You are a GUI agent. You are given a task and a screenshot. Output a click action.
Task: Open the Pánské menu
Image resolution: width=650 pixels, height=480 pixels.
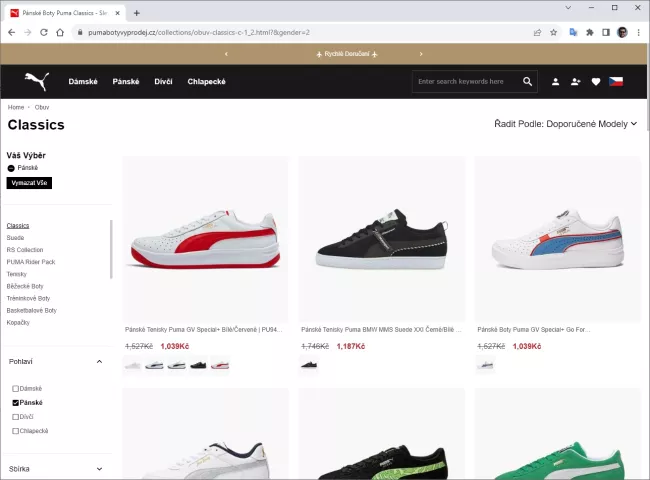pos(126,82)
